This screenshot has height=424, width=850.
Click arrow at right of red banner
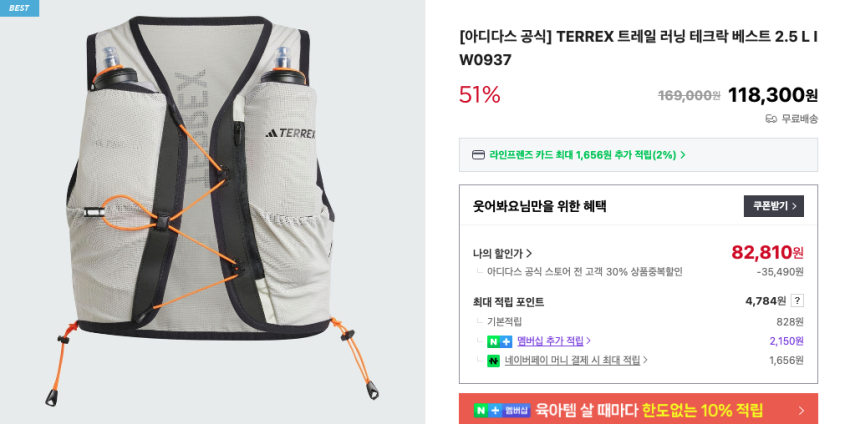click(x=802, y=410)
